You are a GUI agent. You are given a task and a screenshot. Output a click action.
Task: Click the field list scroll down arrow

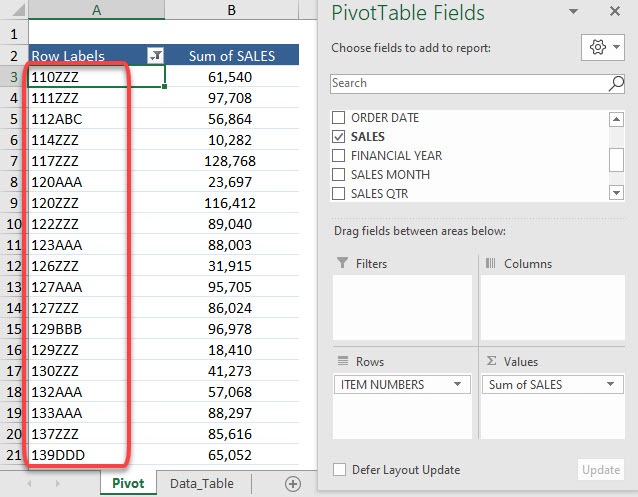pos(616,193)
